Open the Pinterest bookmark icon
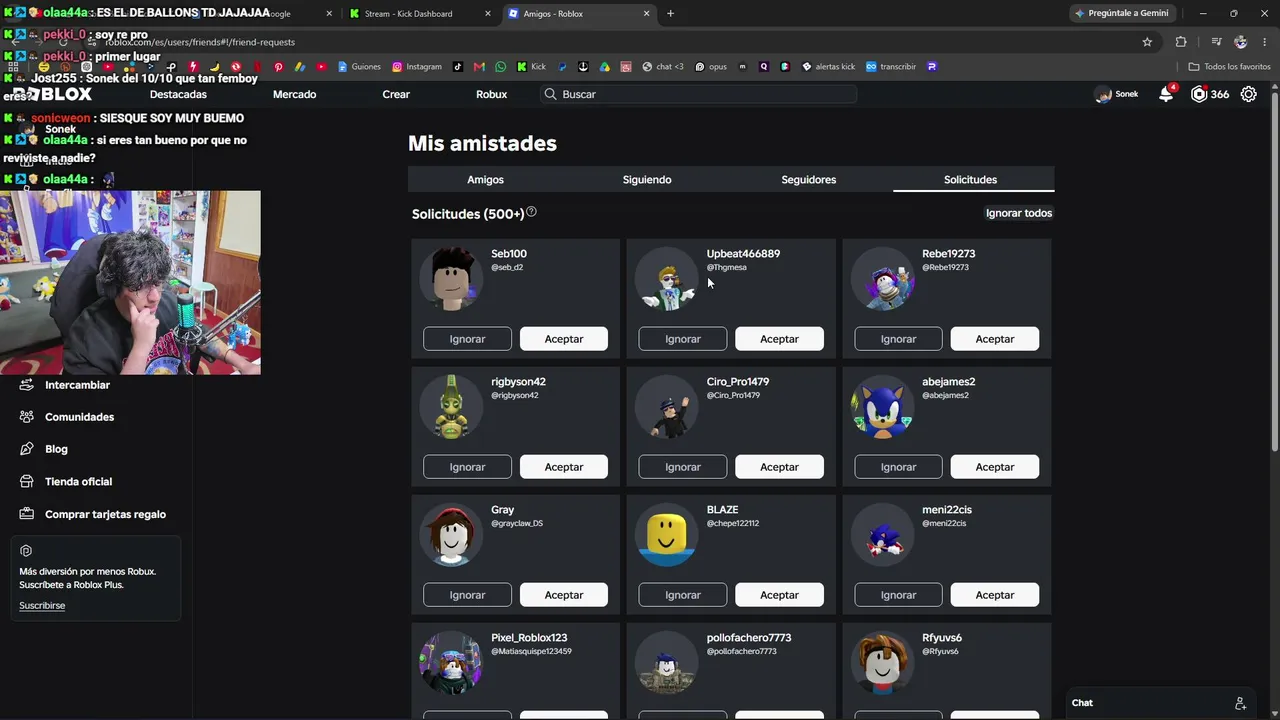The image size is (1280, 720). pyautogui.click(x=278, y=67)
